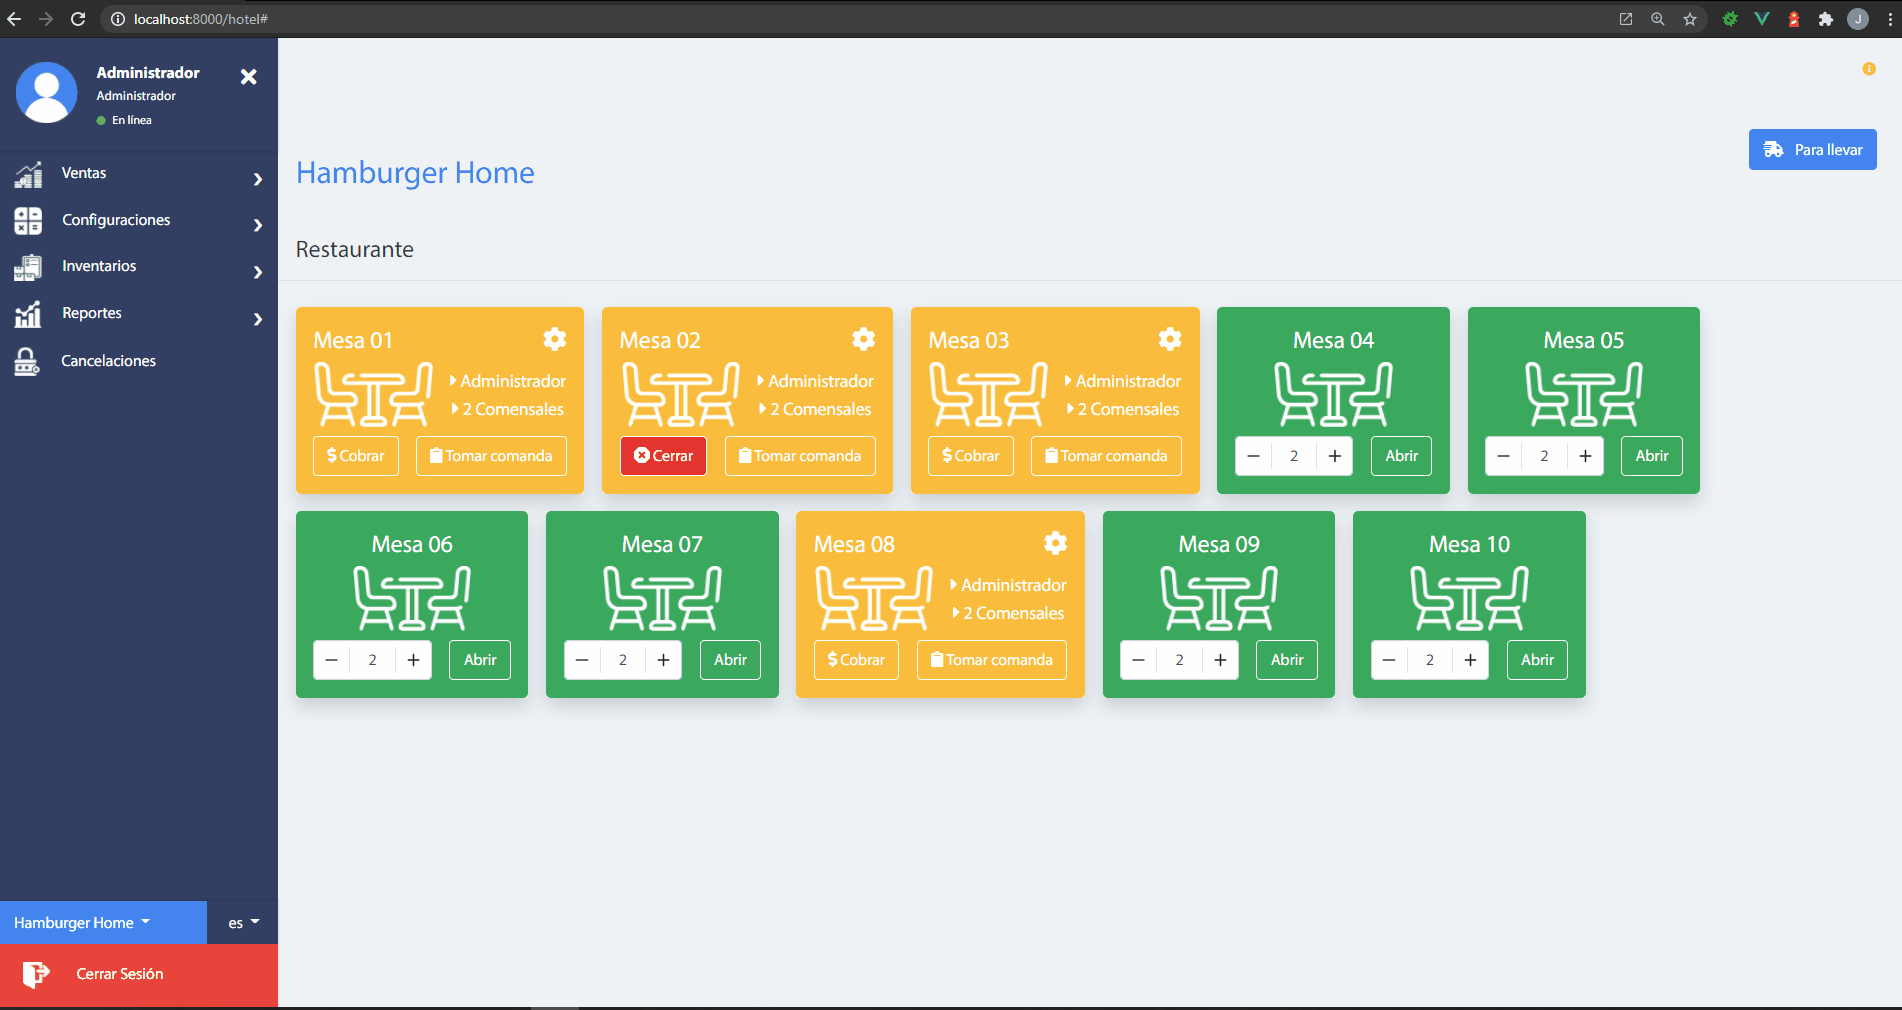
Task: Open Mesa 08 settings gear
Action: click(1055, 543)
